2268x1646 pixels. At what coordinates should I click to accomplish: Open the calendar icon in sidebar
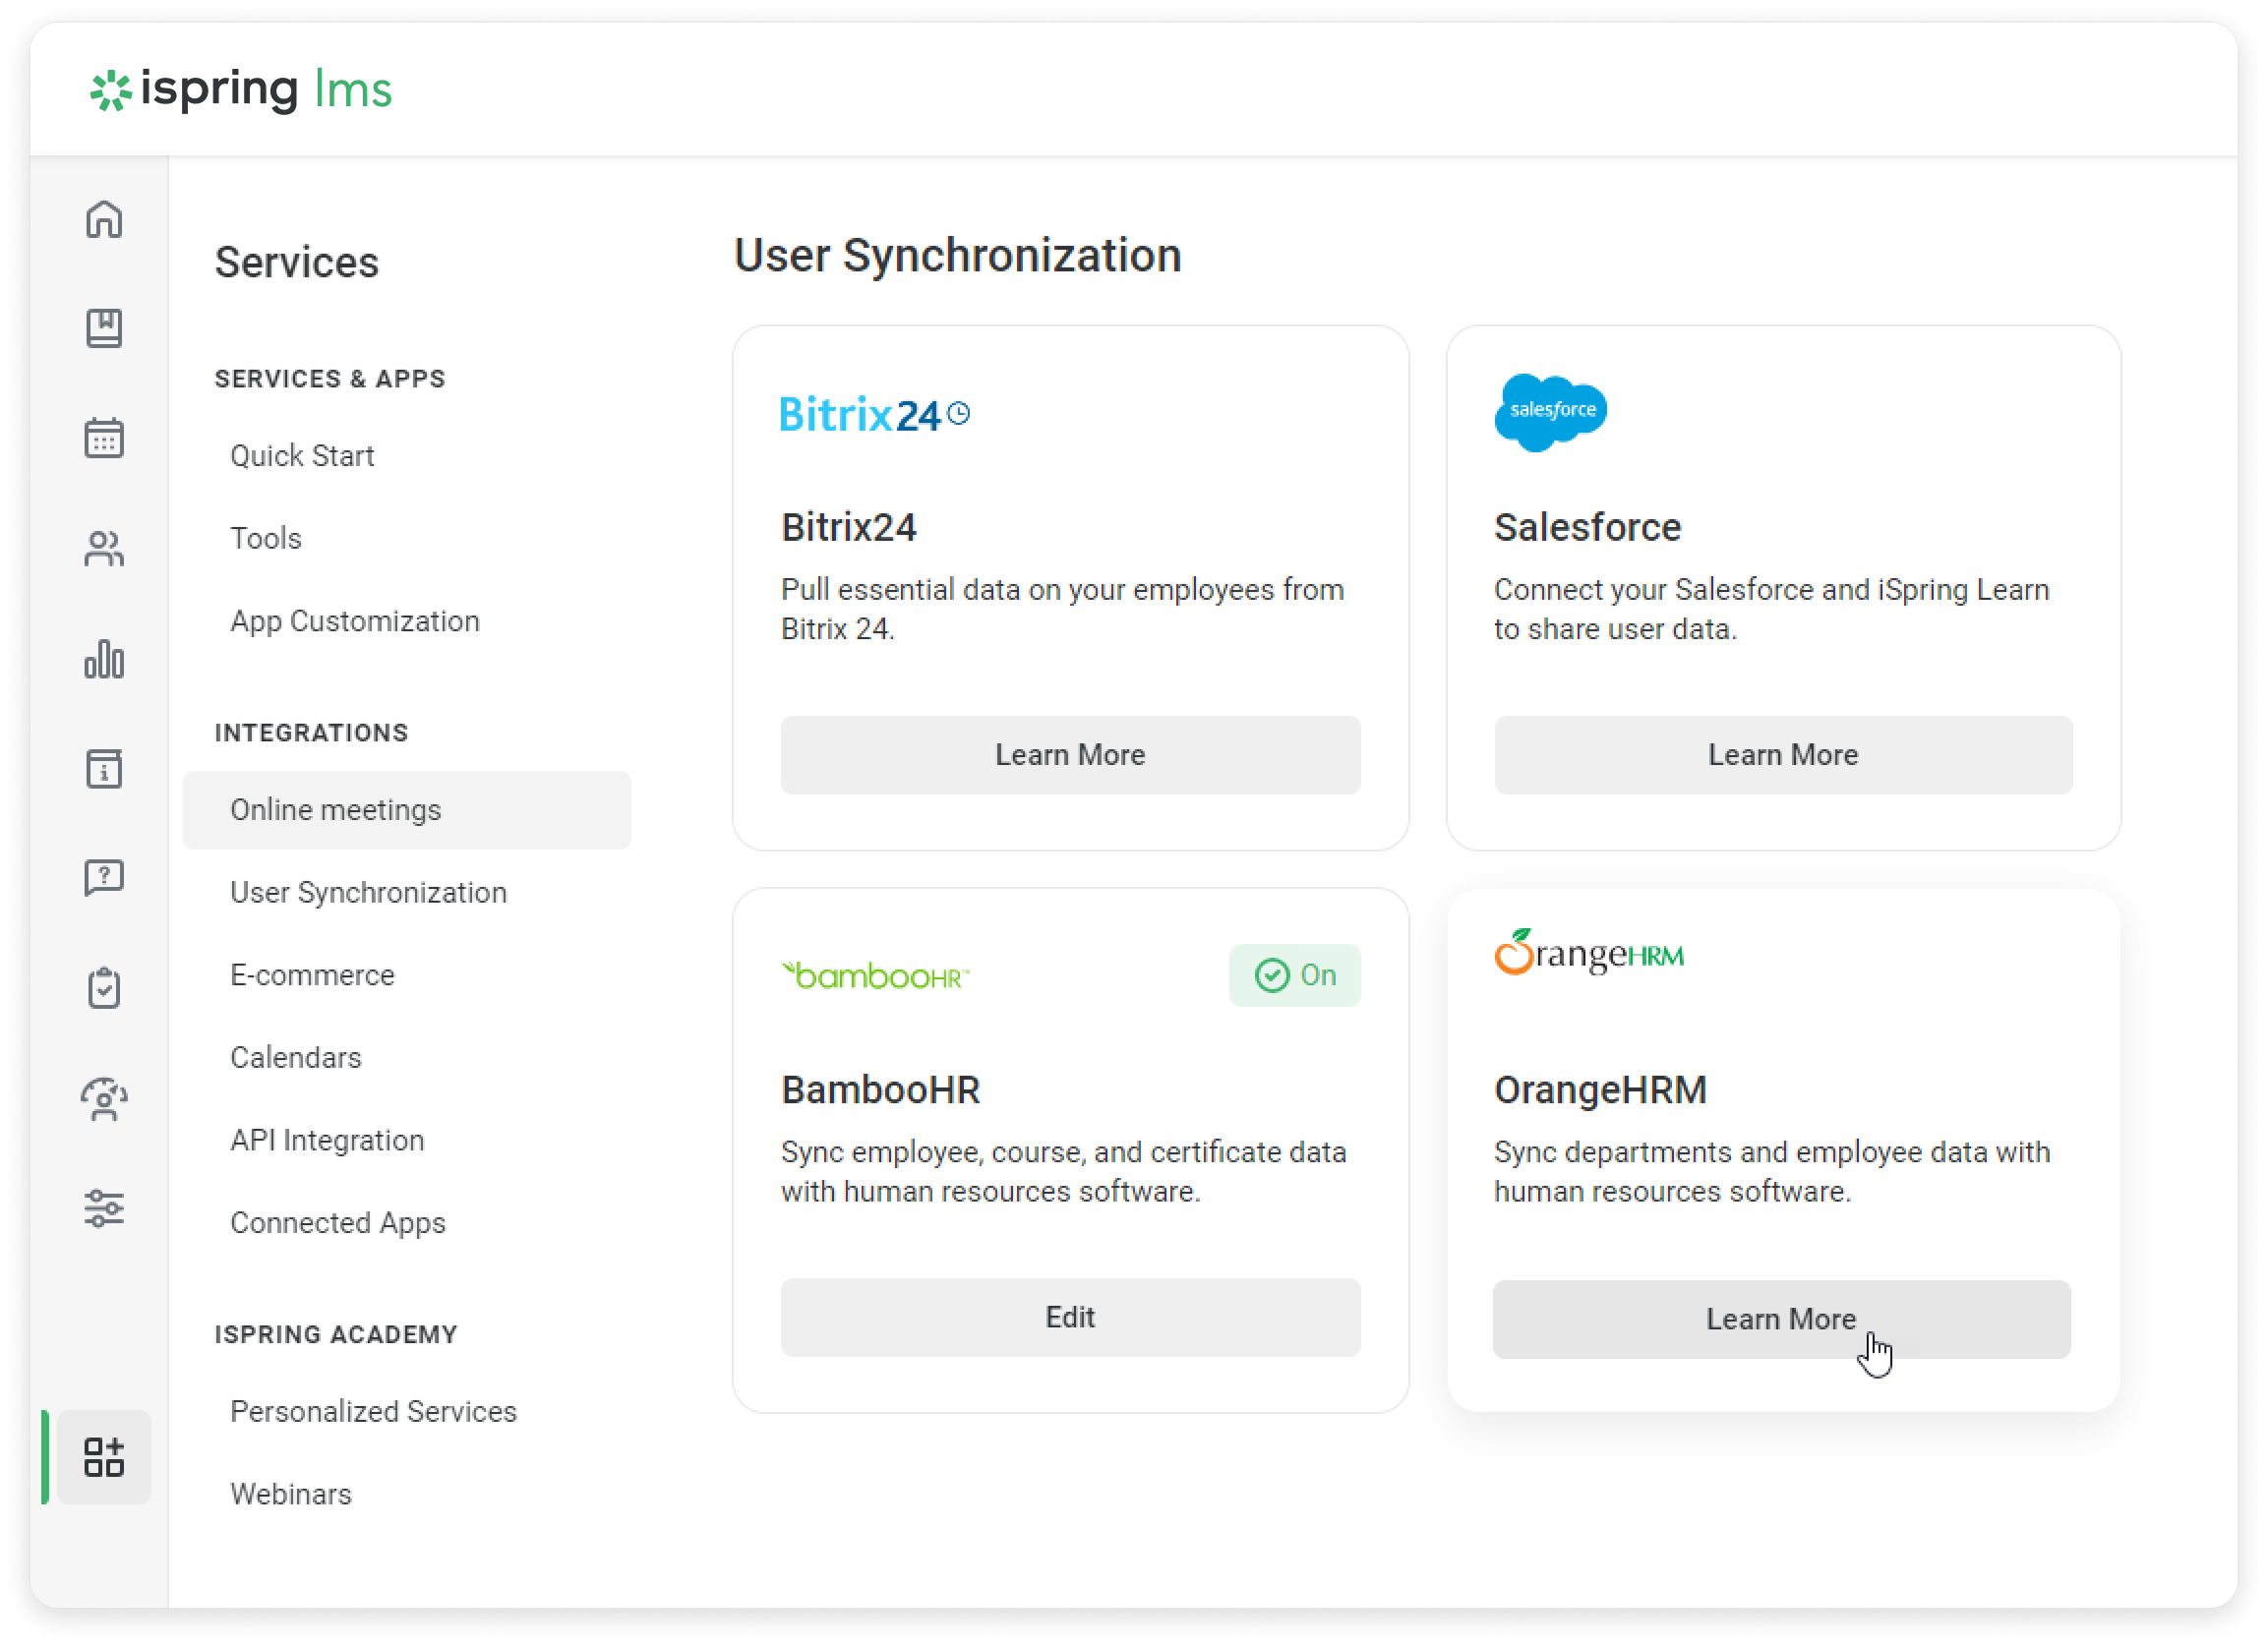[104, 438]
